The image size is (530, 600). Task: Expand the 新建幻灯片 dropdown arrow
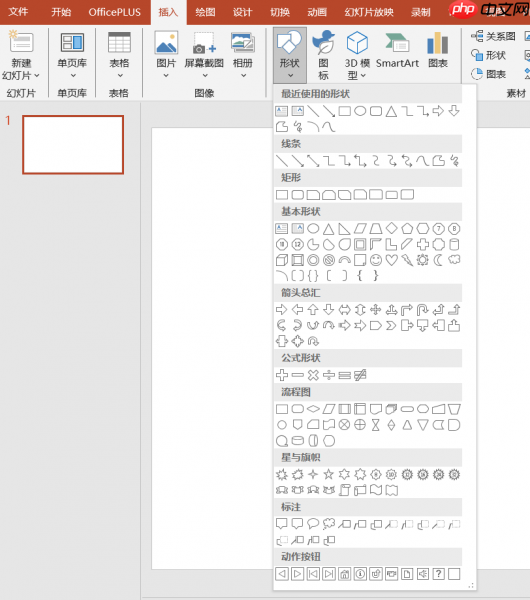[37, 76]
